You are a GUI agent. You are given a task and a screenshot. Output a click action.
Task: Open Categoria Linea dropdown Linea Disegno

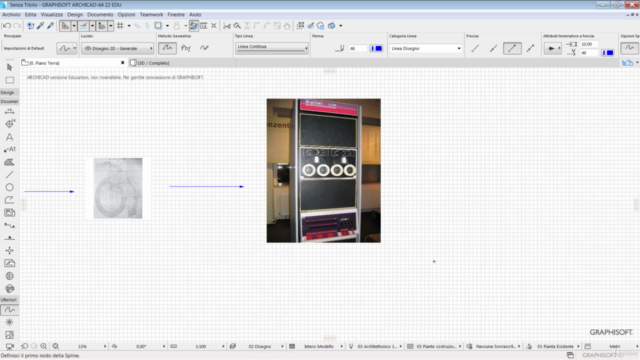tap(426, 48)
